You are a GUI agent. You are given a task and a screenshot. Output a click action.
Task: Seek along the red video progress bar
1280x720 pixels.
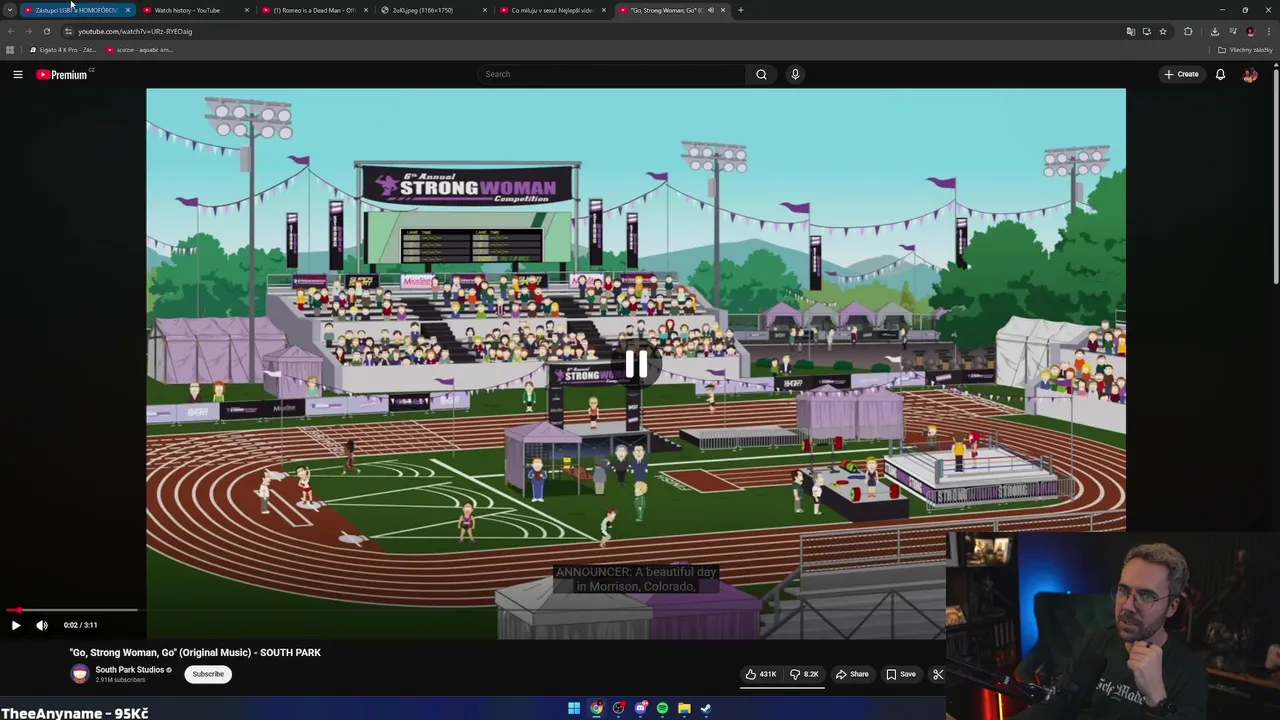pos(70,609)
